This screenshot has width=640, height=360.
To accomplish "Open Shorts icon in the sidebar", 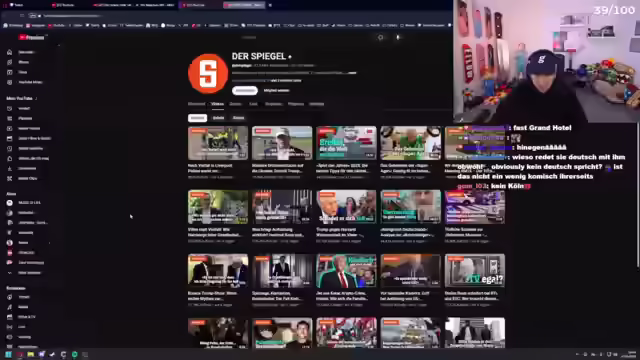I will (9, 62).
